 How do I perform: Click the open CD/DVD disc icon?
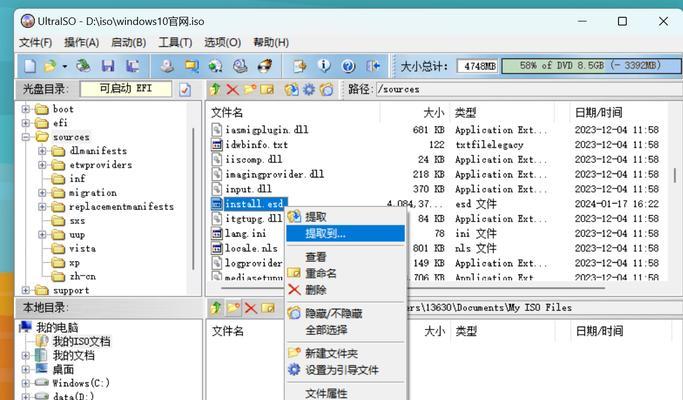tap(83, 66)
